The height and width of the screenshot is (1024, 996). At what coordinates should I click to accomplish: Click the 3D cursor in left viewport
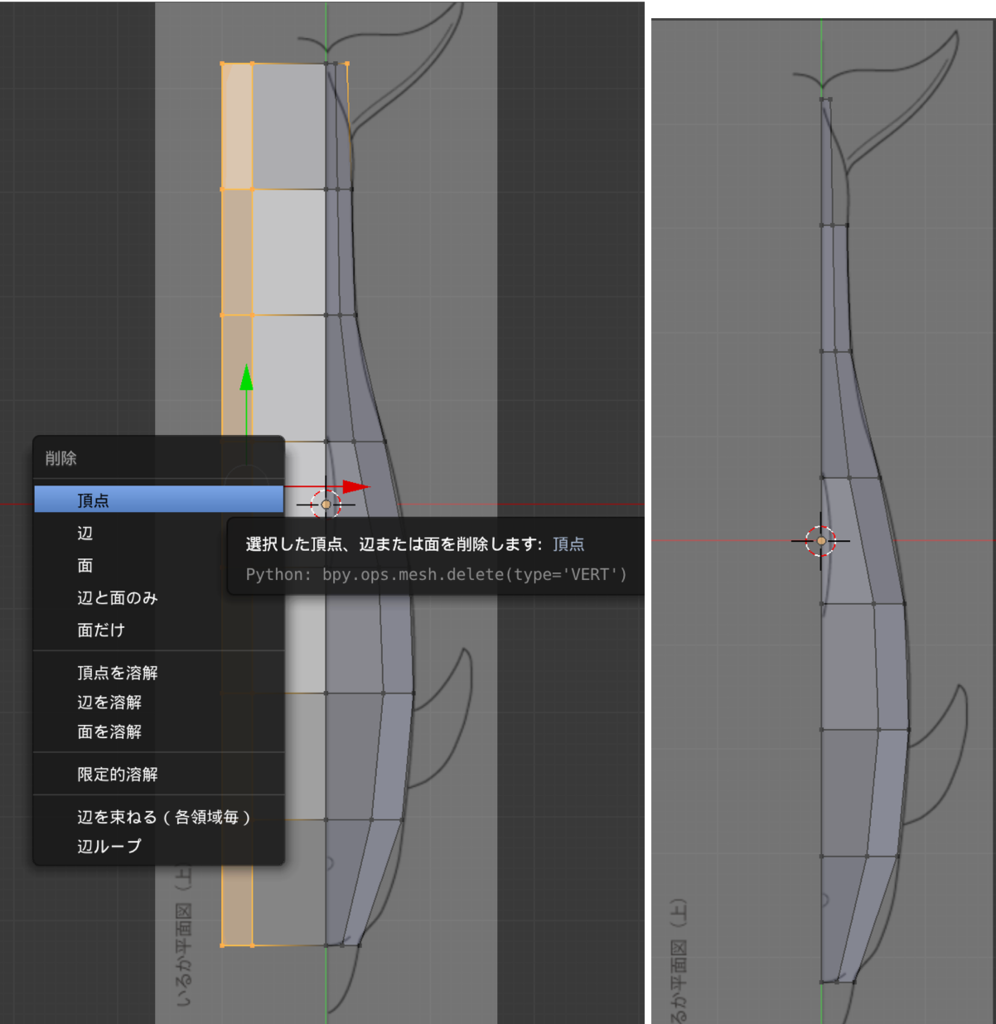tap(326, 504)
